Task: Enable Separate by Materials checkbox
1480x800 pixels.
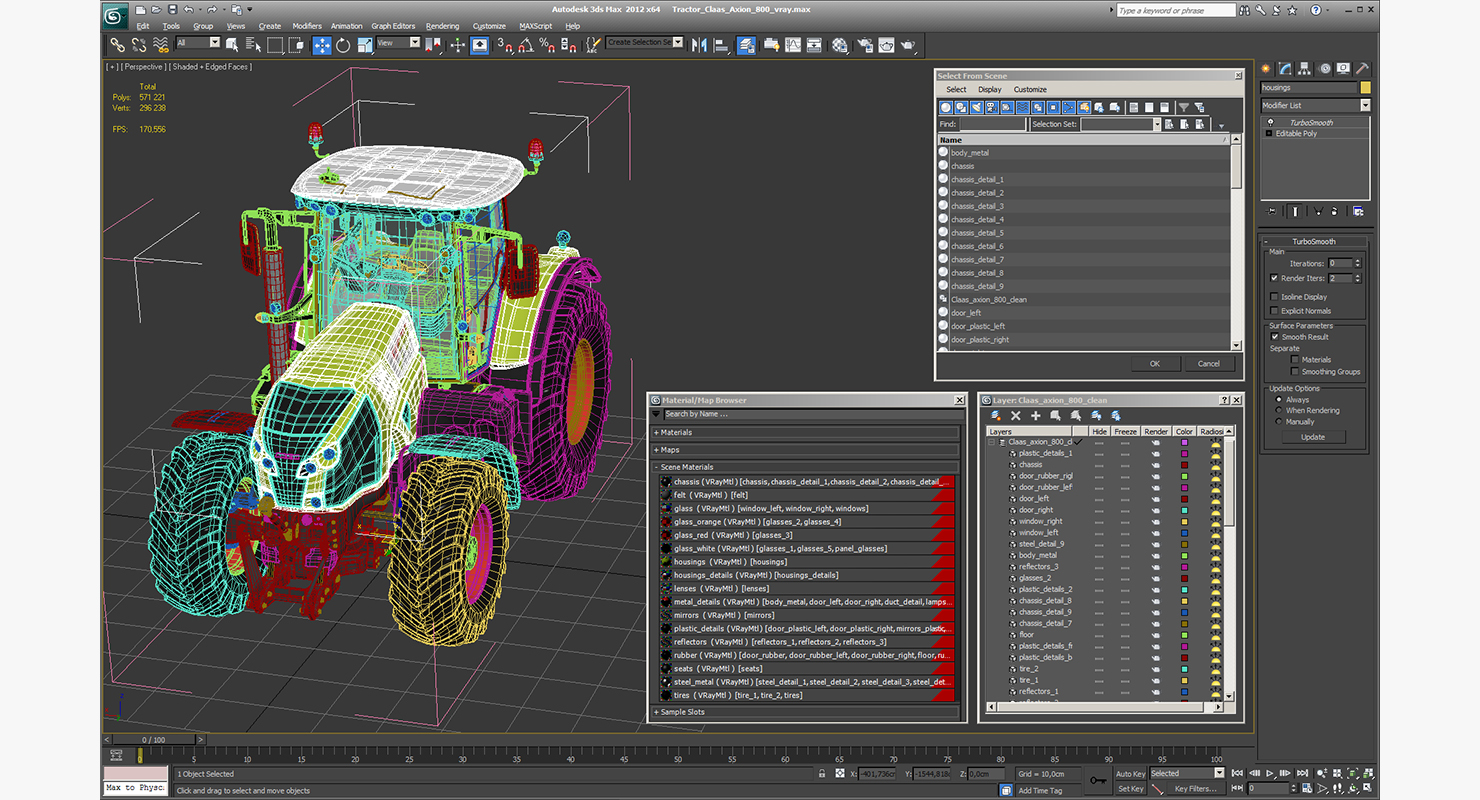Action: [x=1295, y=360]
